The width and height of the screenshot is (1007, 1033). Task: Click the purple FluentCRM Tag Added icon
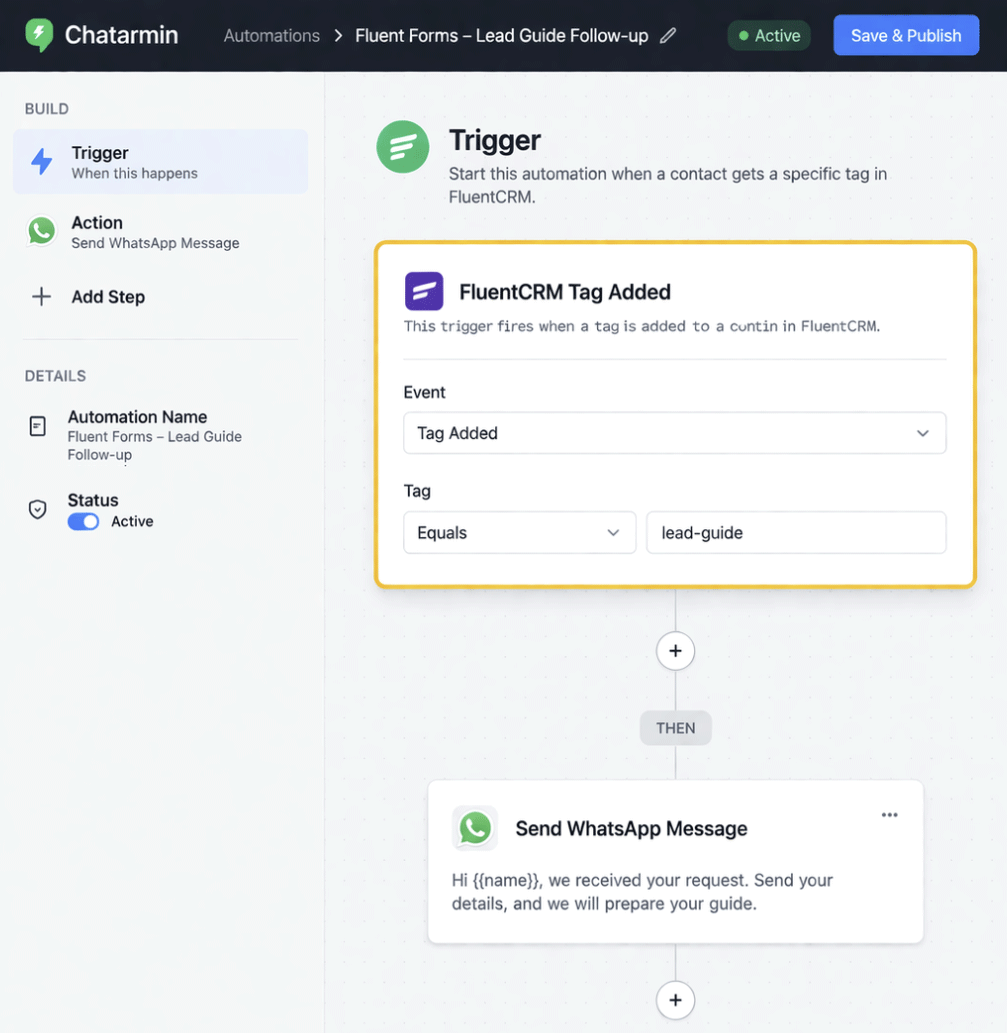pyautogui.click(x=424, y=292)
